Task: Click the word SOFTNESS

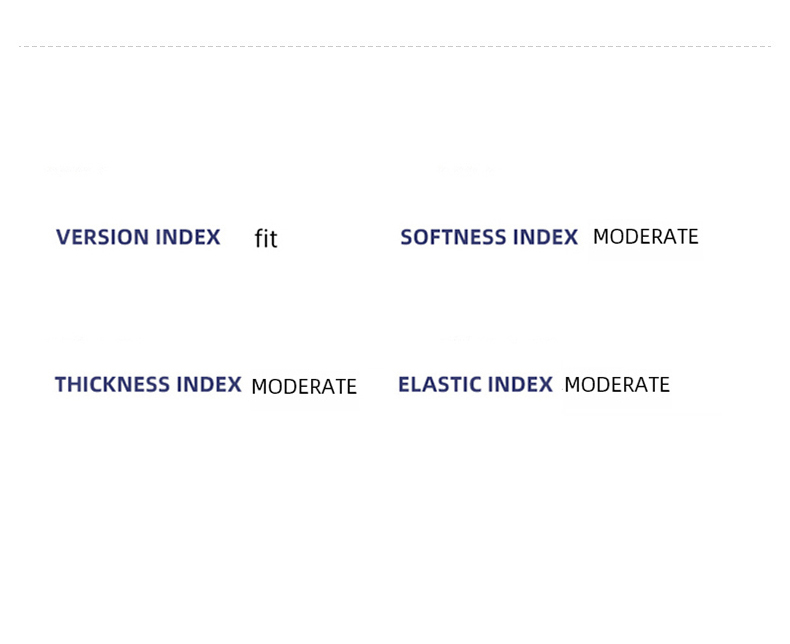Action: (x=454, y=238)
